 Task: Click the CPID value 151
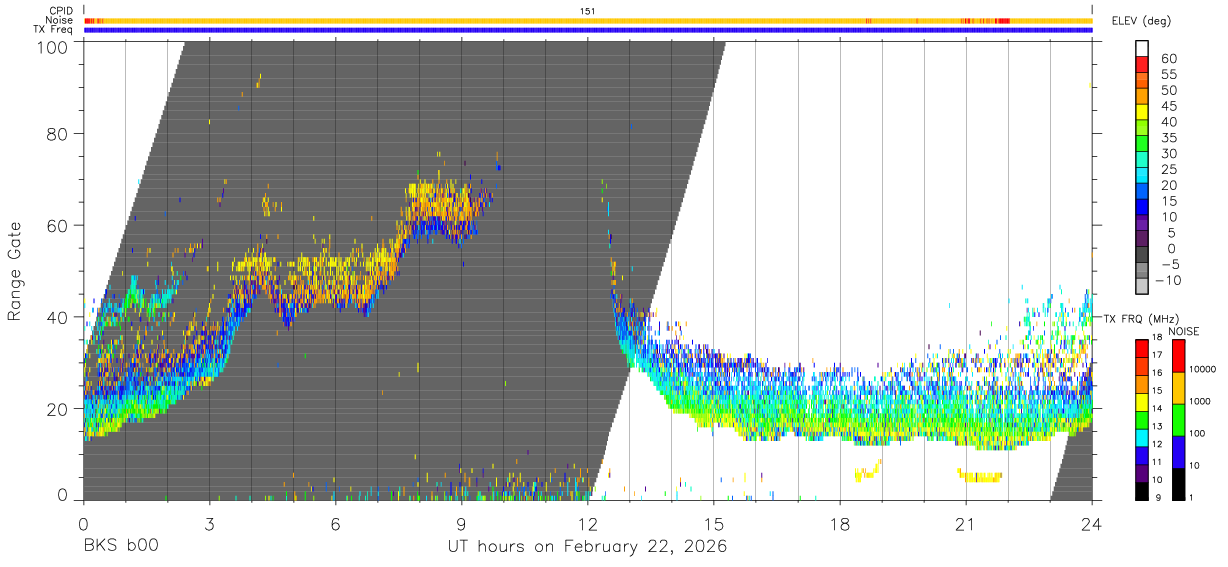(x=588, y=11)
